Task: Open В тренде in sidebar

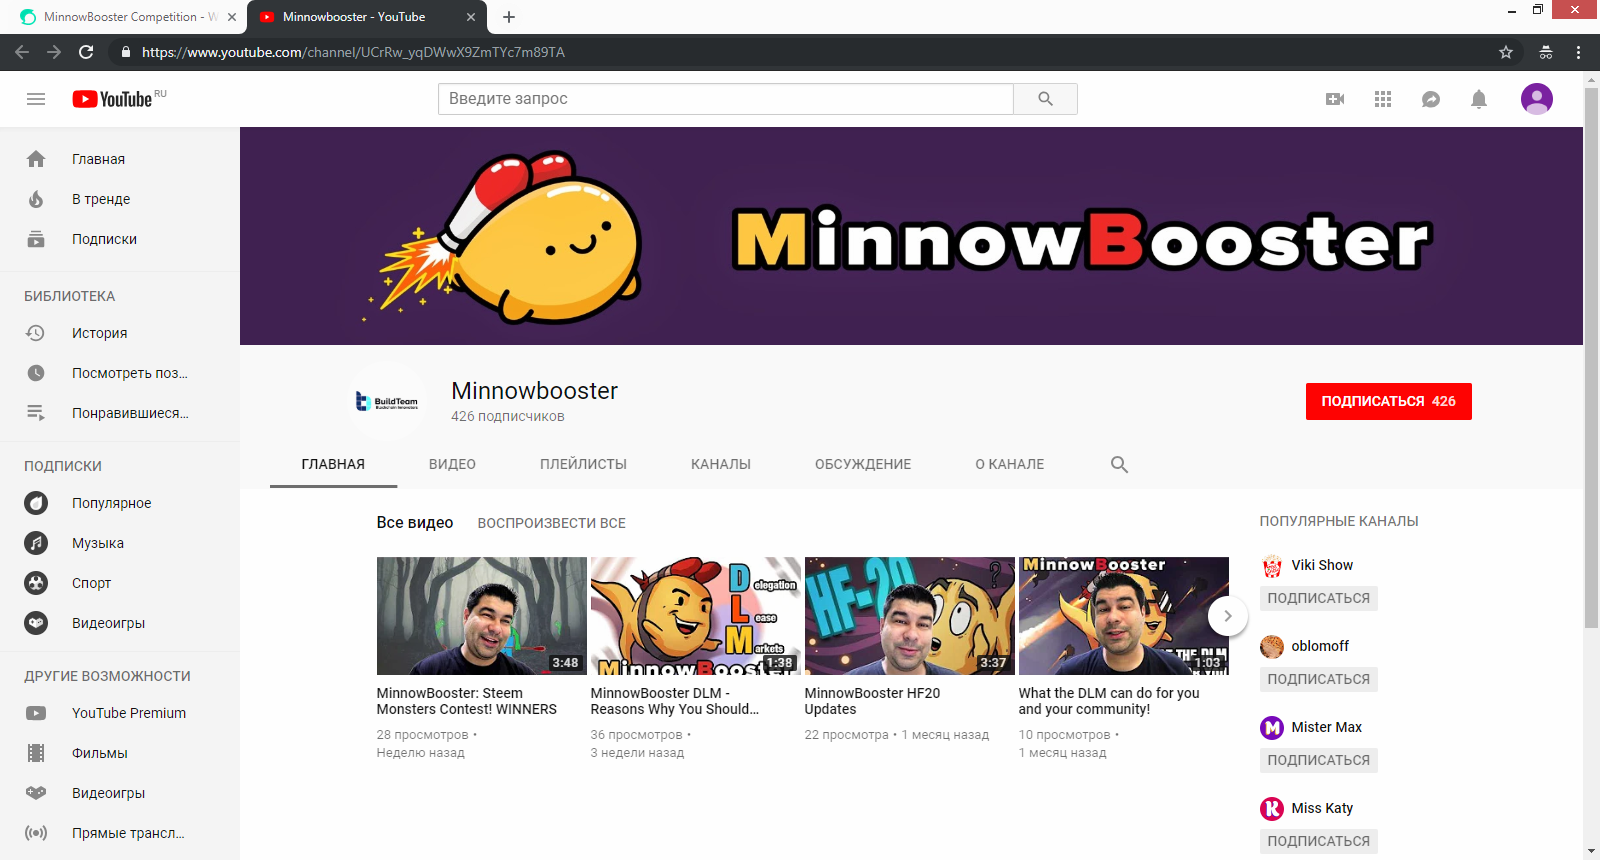Action: [120, 199]
